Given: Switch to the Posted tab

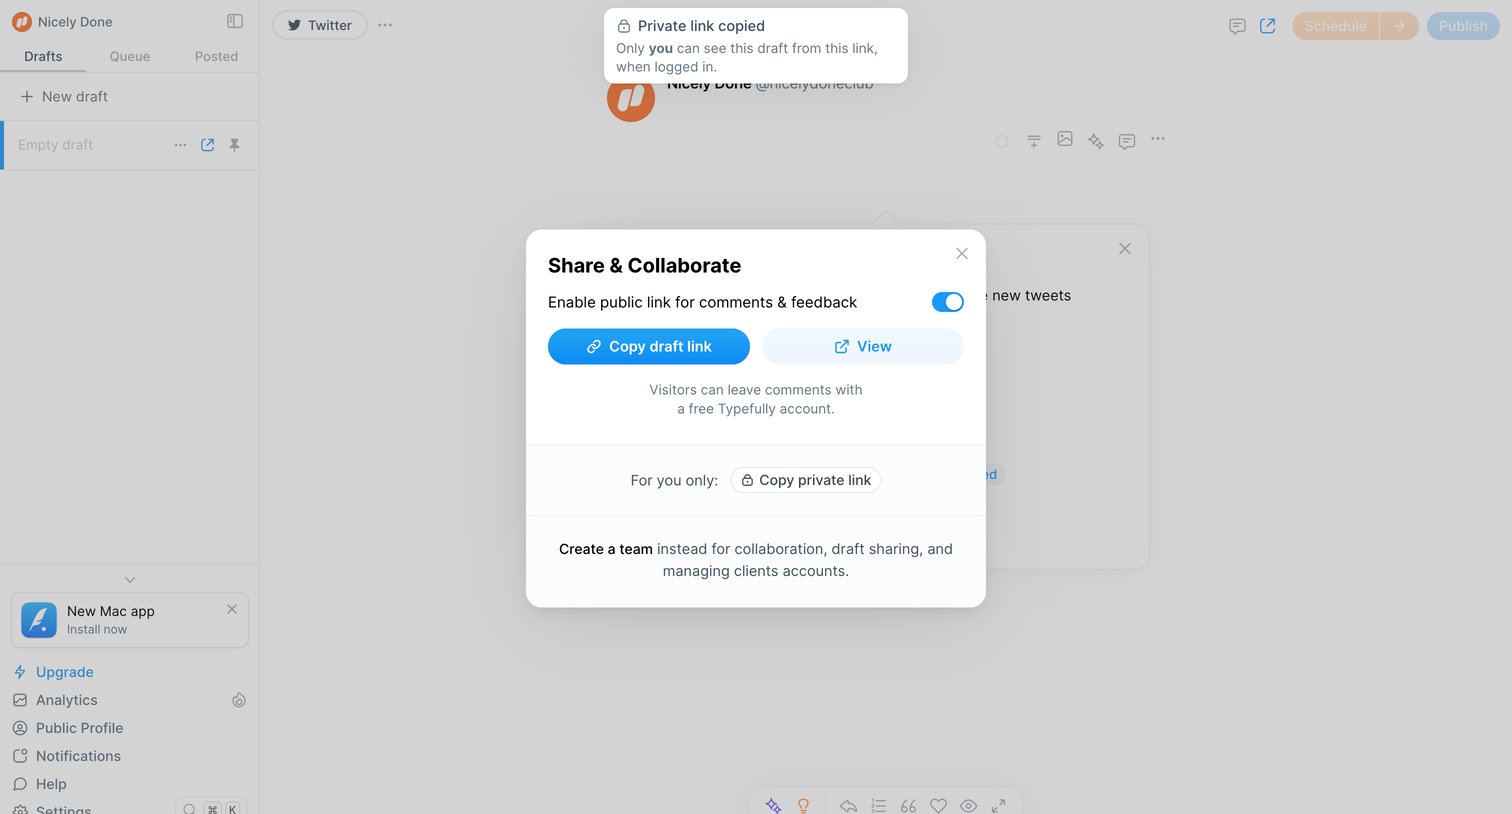Looking at the screenshot, I should point(216,56).
